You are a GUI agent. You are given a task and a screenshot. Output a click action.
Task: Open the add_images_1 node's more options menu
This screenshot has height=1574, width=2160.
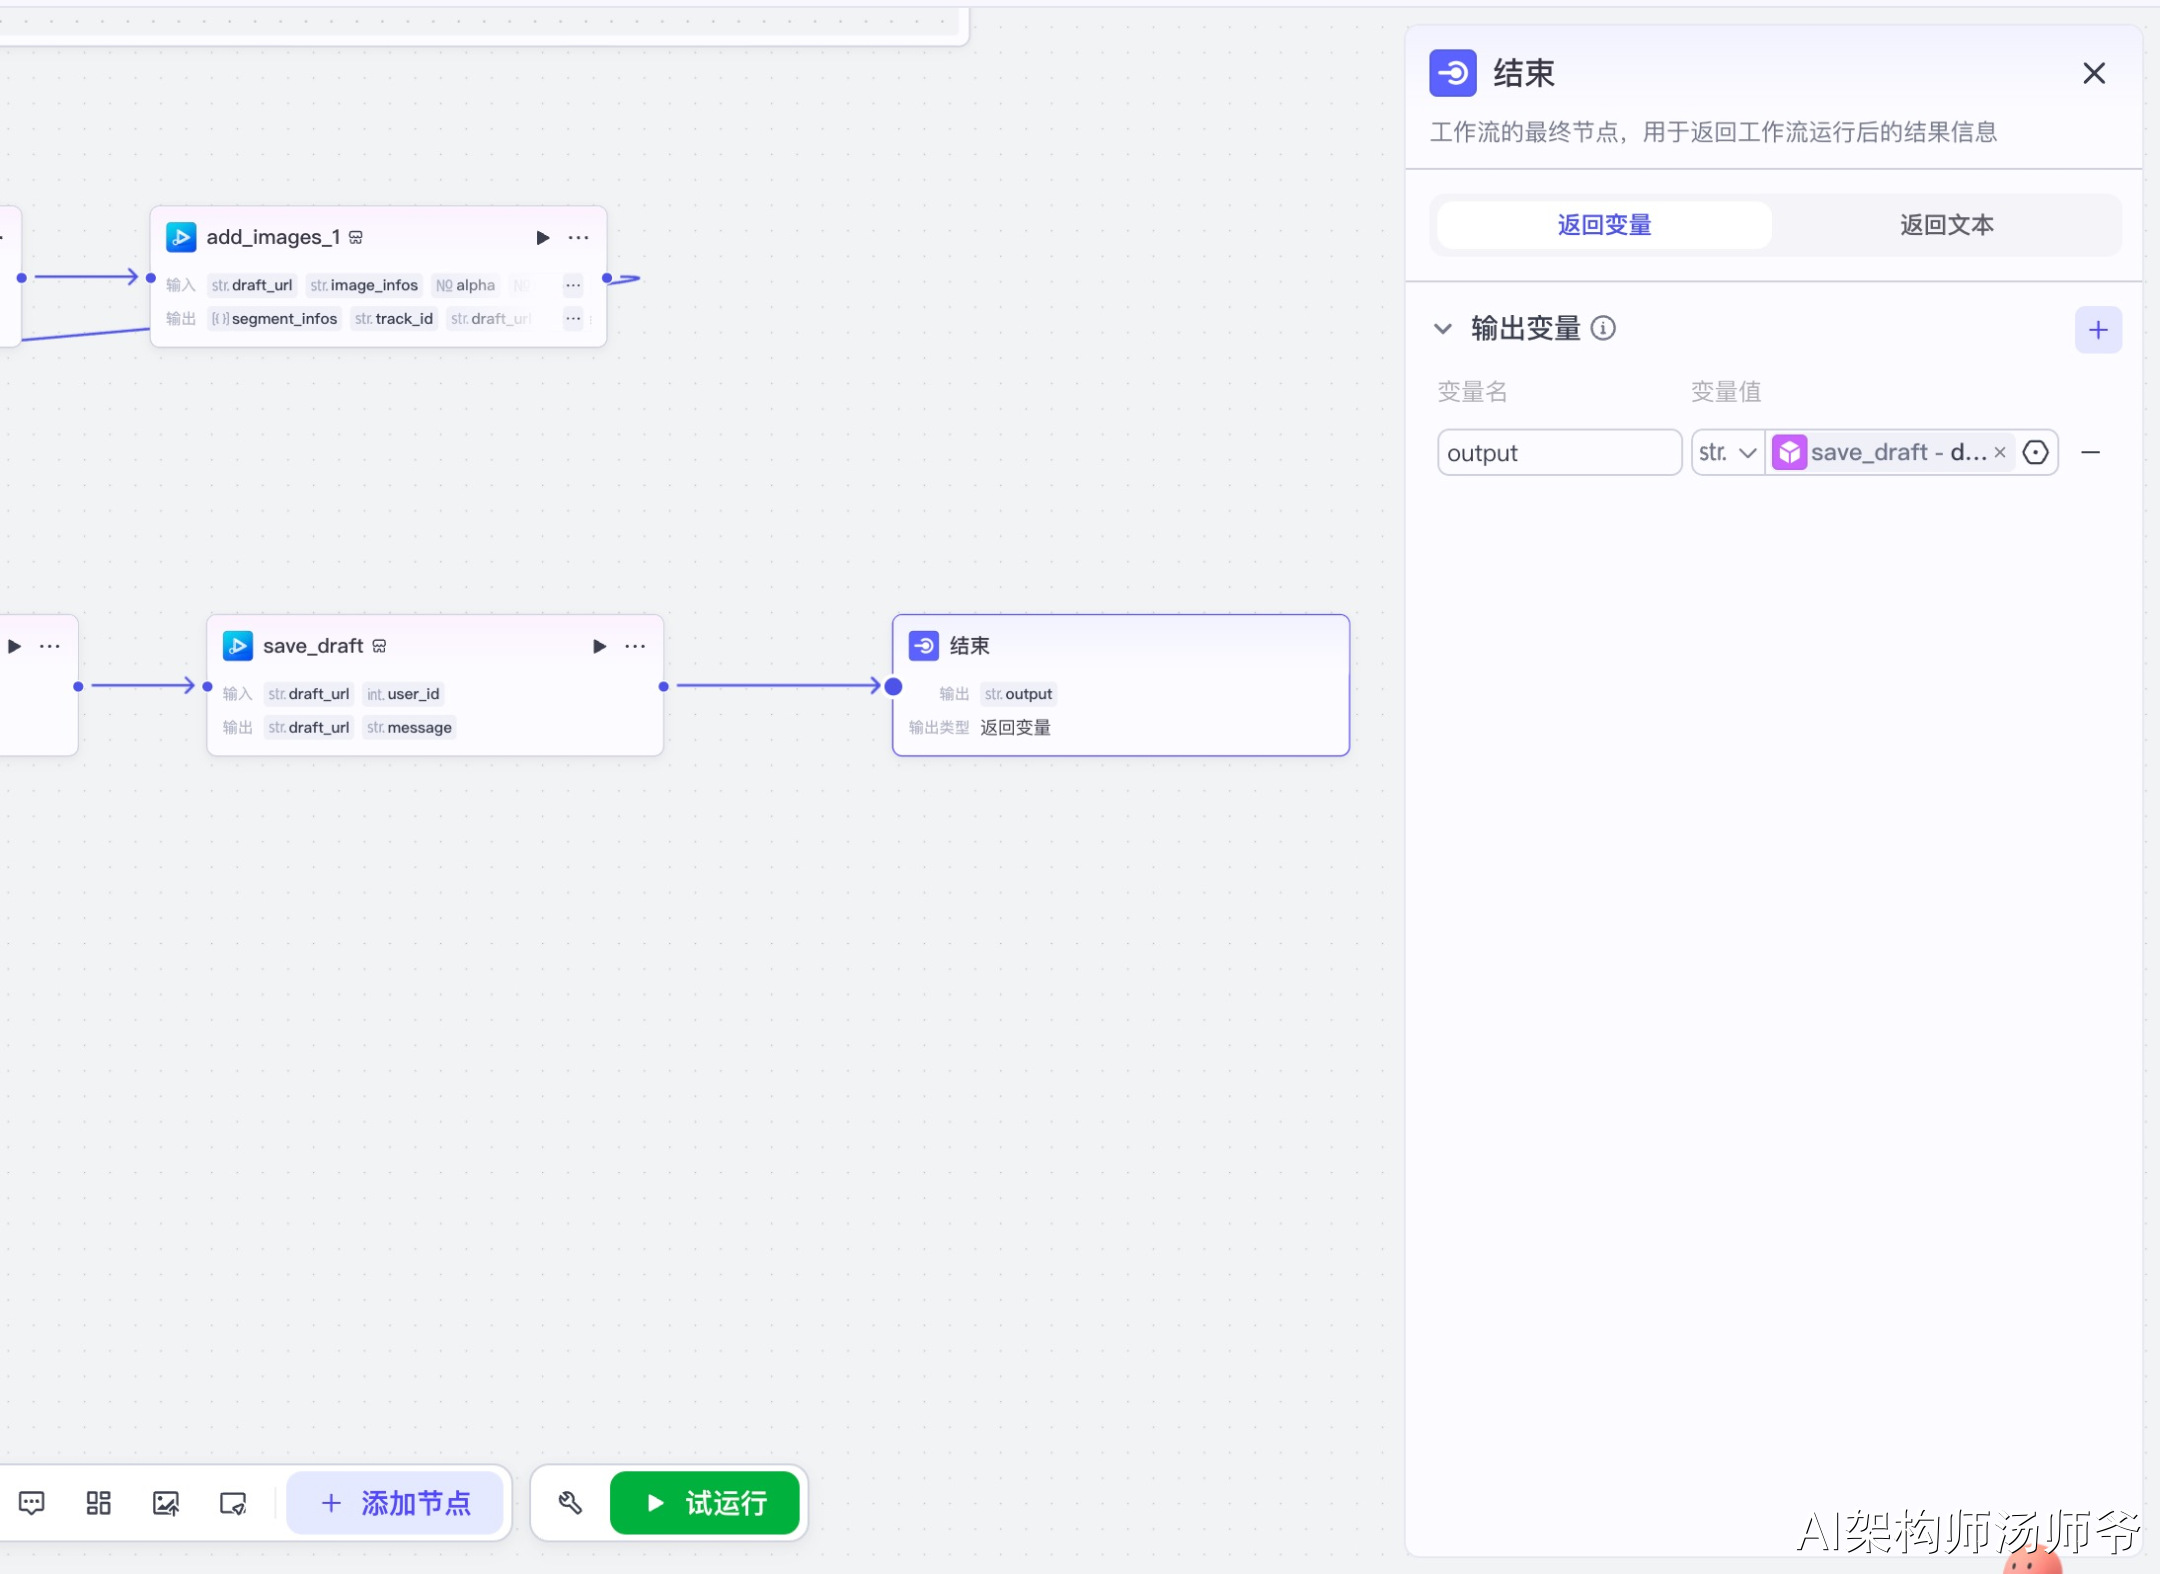coord(578,237)
